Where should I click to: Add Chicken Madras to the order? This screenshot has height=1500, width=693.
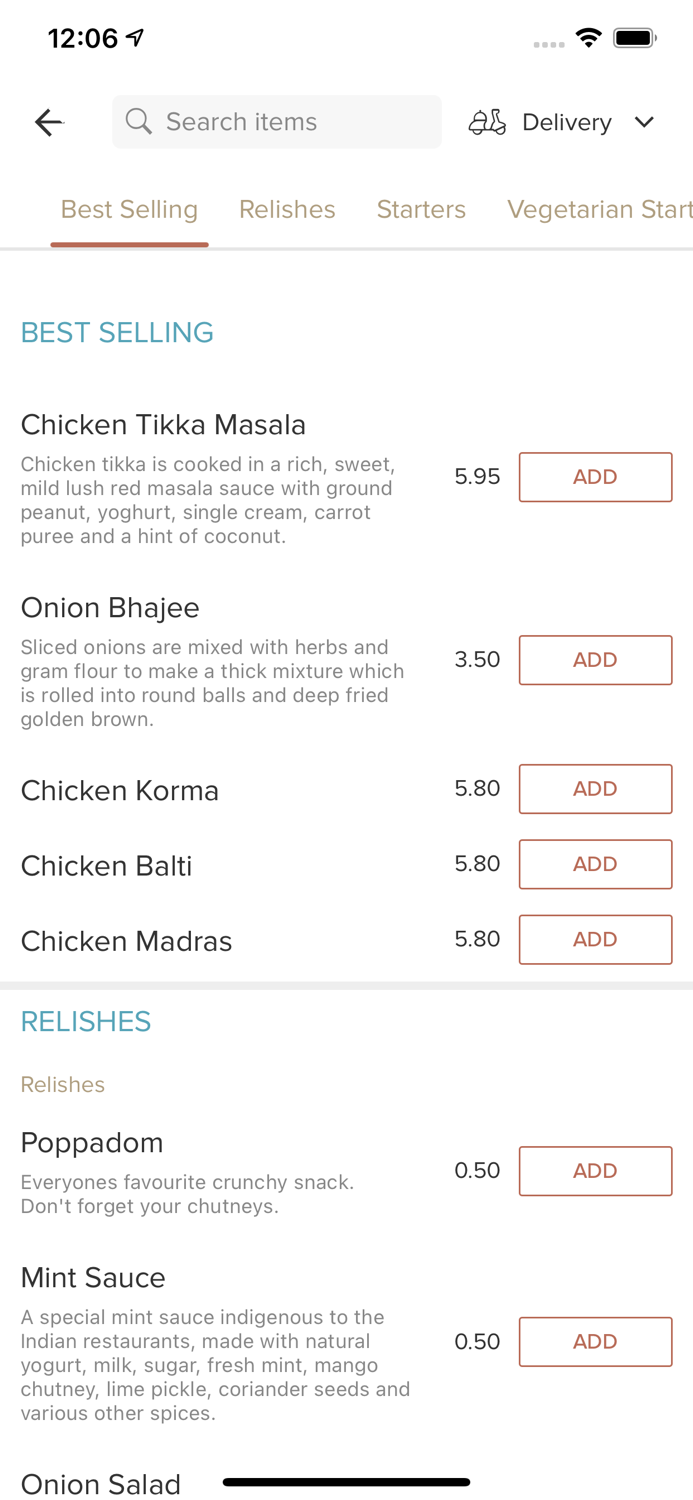coord(595,939)
